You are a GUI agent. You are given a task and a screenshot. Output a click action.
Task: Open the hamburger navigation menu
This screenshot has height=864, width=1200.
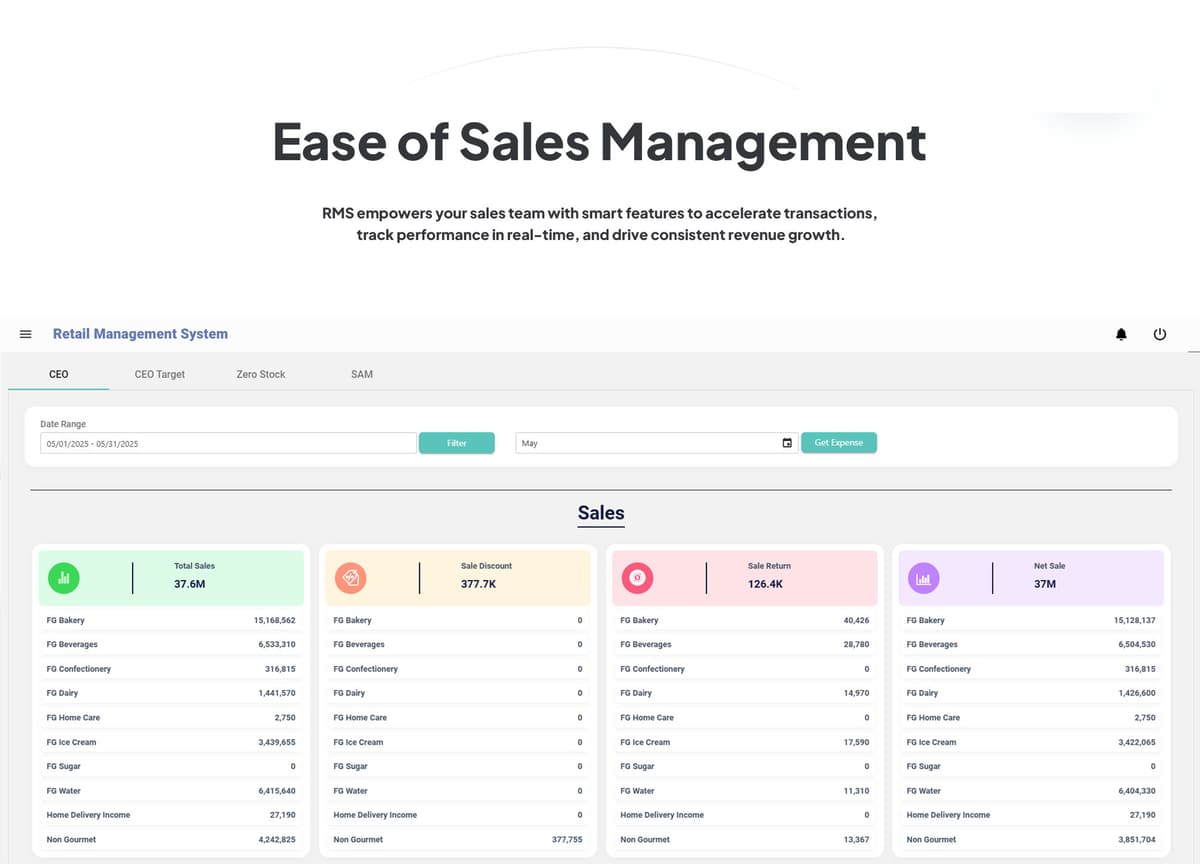click(x=26, y=334)
